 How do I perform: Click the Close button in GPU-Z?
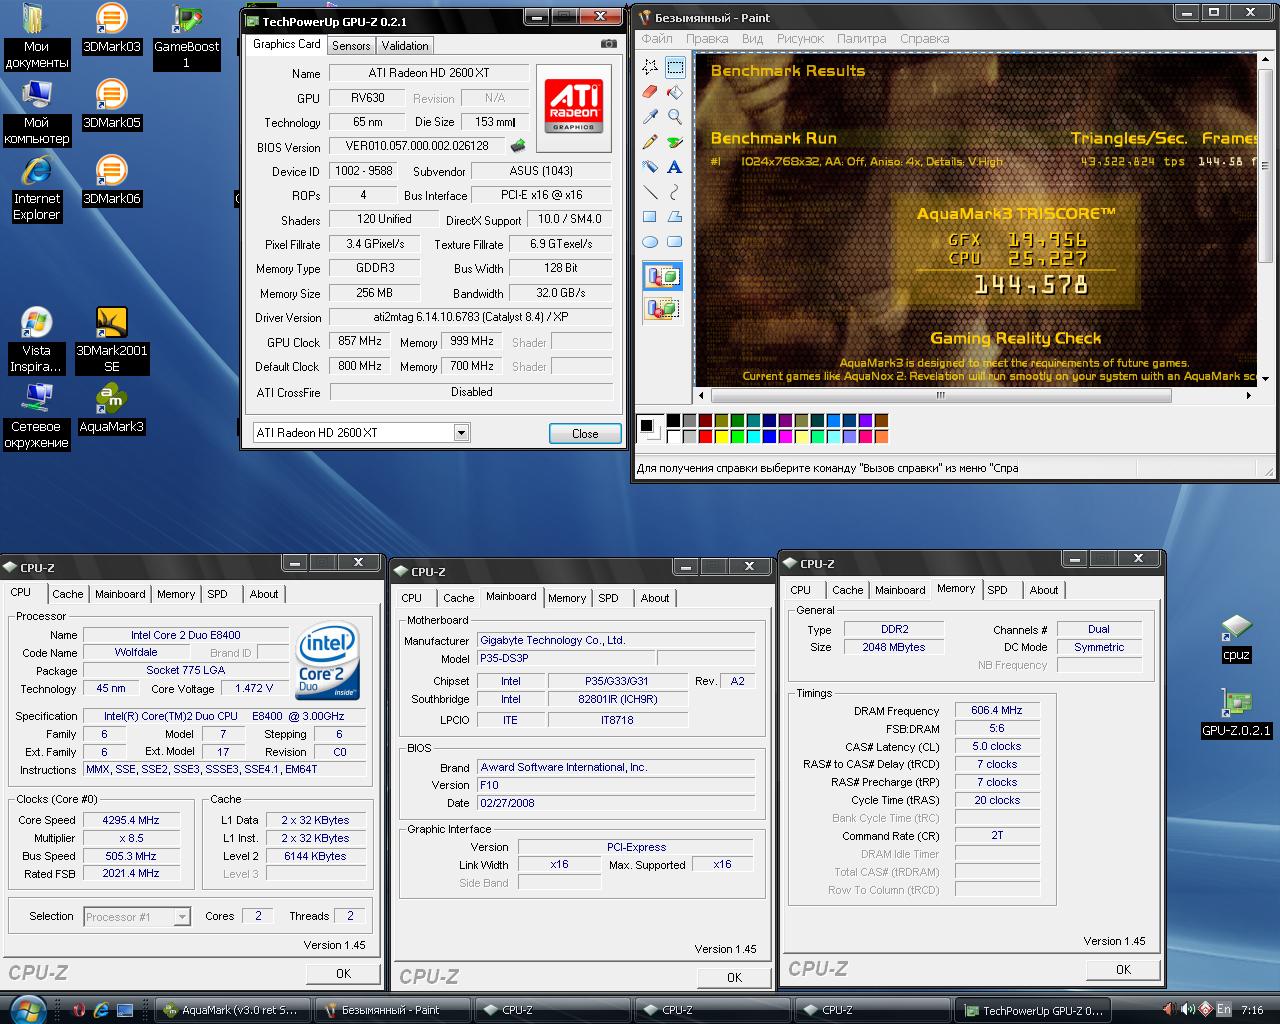coord(585,434)
